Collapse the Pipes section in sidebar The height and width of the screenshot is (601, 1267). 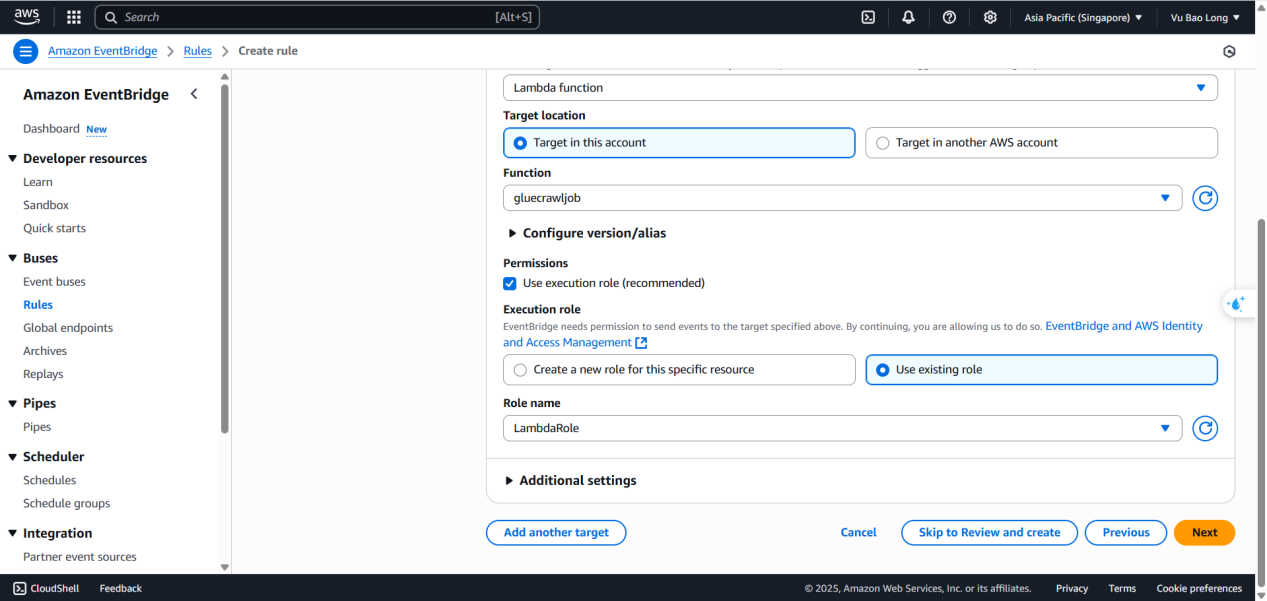click(13, 404)
